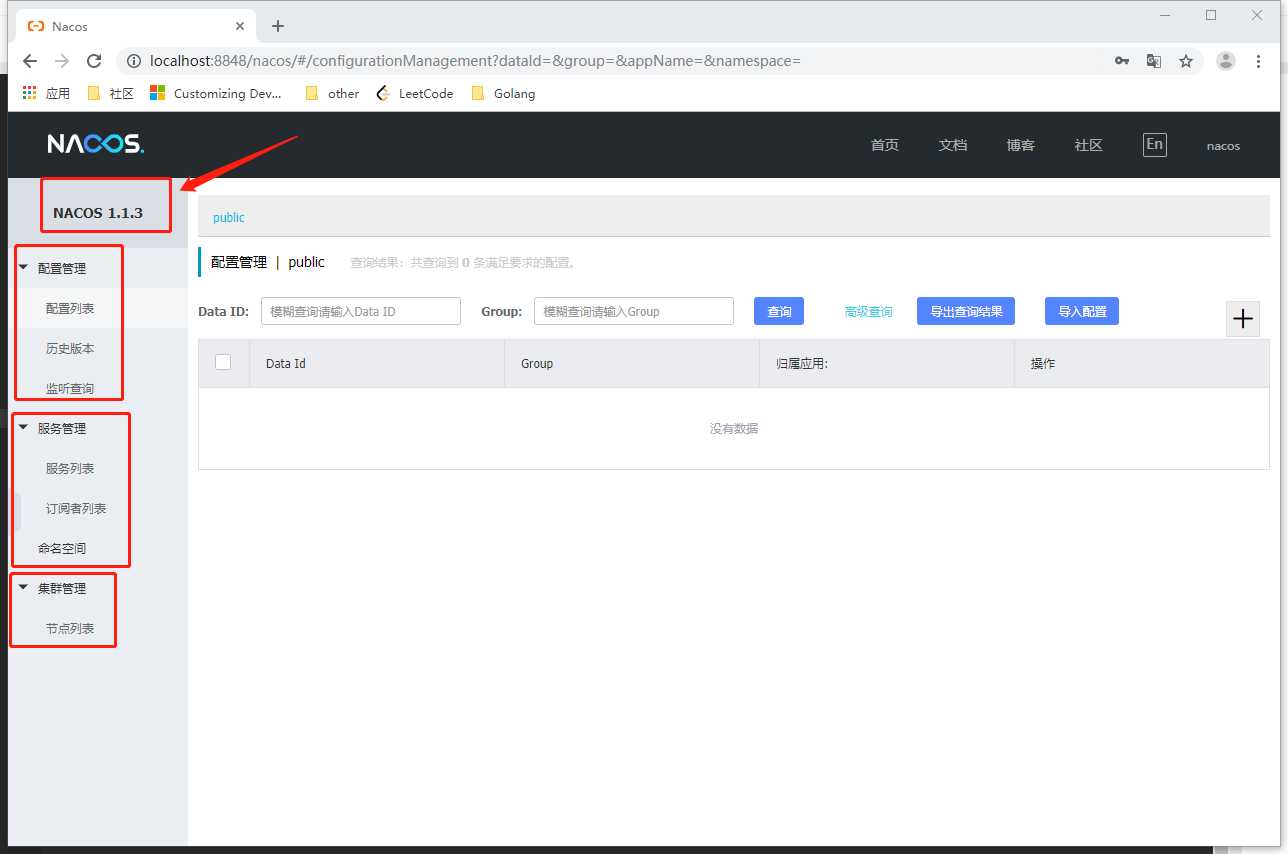The image size is (1288, 854).
Task: Open Chrome three-dot menu
Action: point(1260,61)
